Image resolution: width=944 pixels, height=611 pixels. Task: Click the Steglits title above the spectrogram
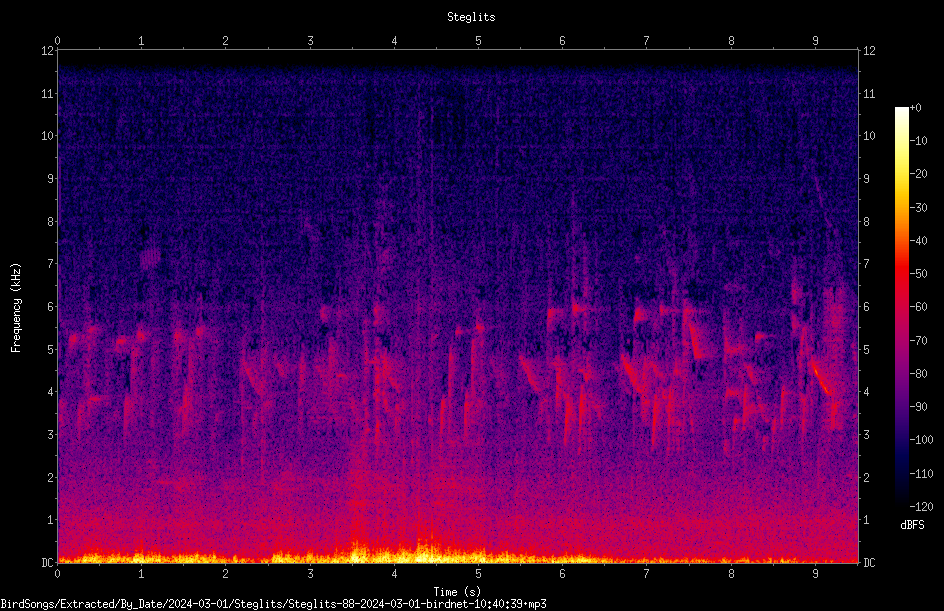[x=471, y=17]
